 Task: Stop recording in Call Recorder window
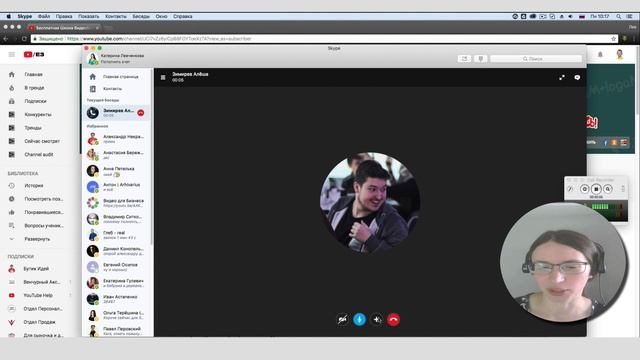596,189
